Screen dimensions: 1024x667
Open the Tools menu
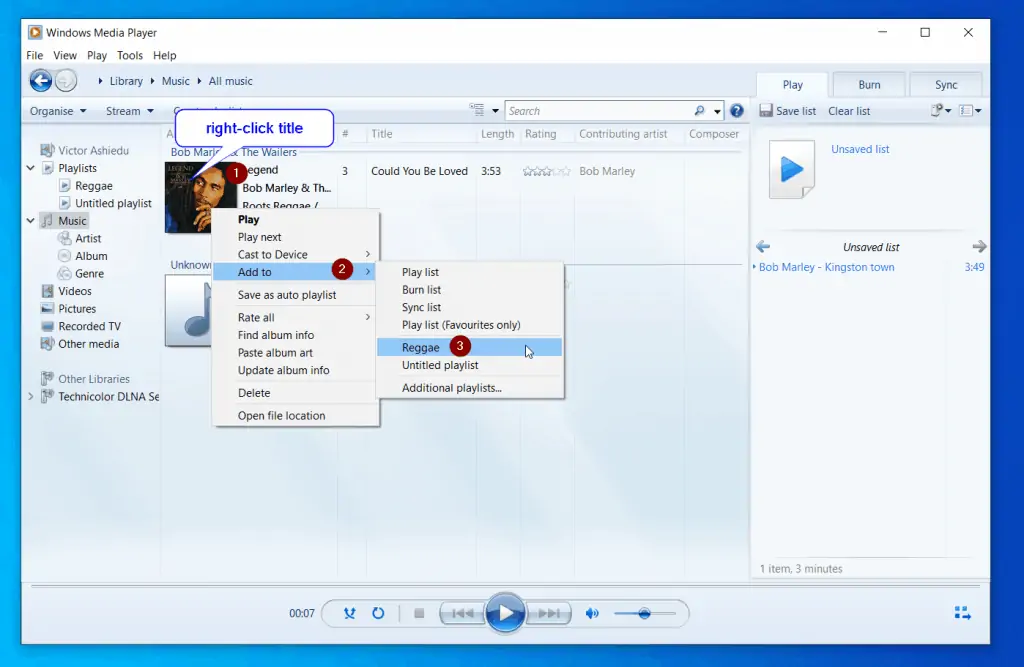click(x=129, y=55)
